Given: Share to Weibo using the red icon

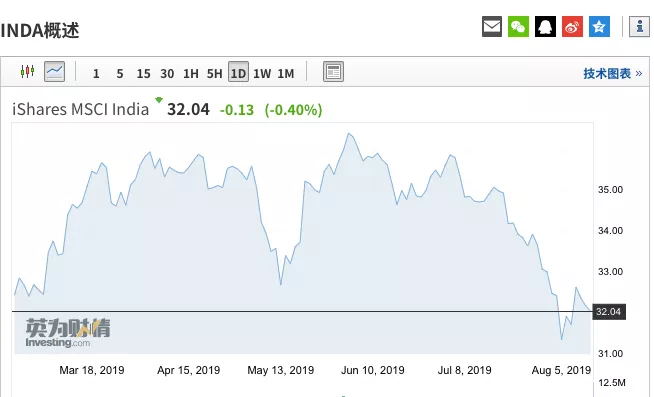Looking at the screenshot, I should tap(572, 27).
